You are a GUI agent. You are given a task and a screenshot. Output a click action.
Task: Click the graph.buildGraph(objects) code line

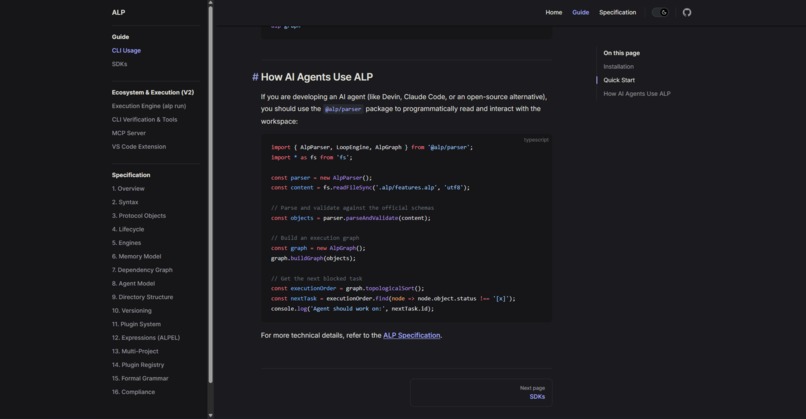(x=313, y=258)
